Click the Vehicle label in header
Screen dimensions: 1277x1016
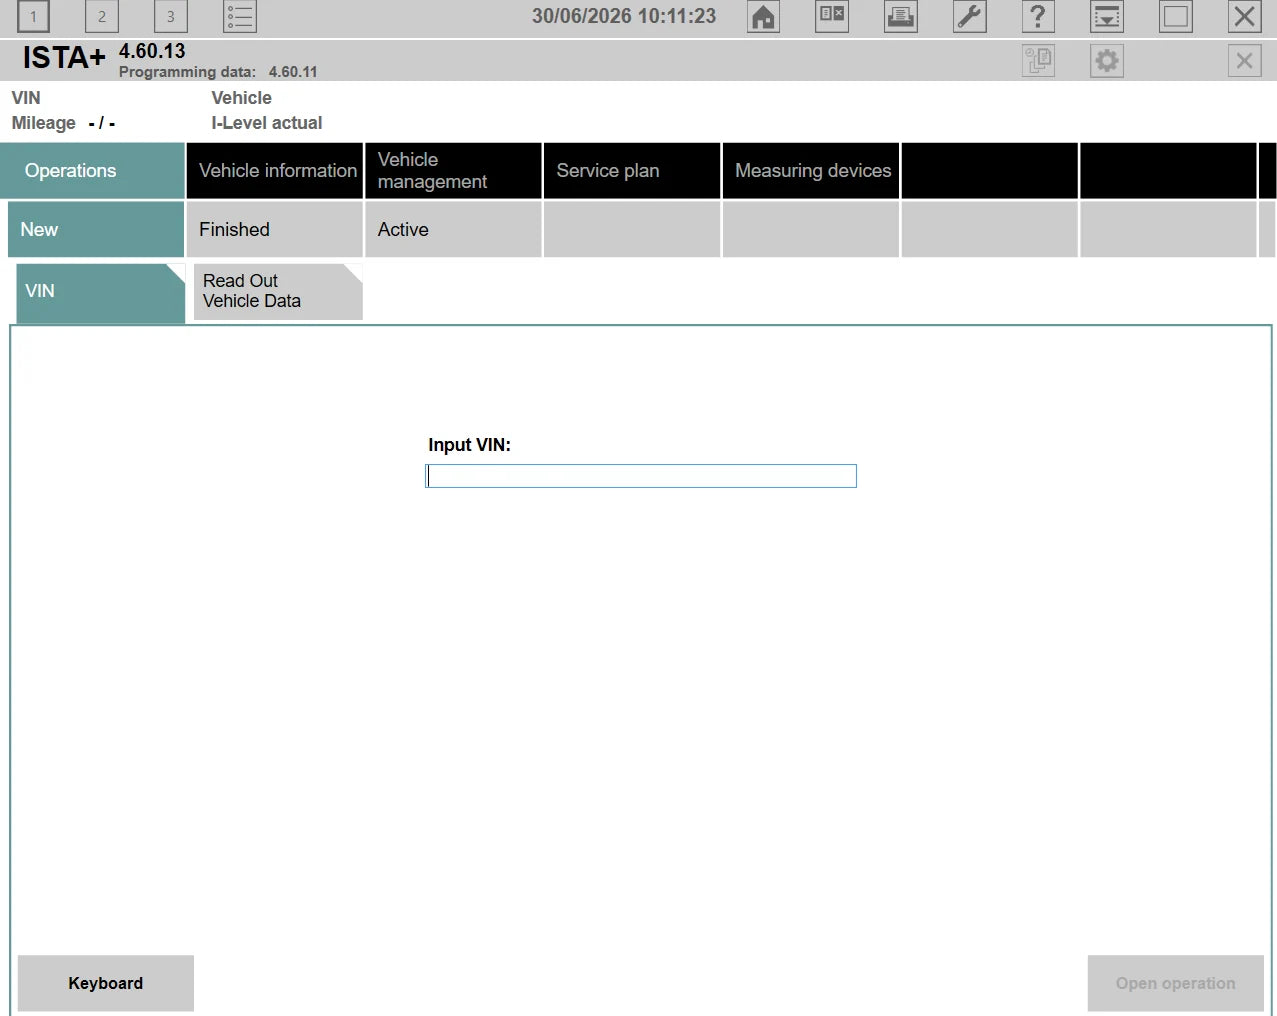coord(242,98)
